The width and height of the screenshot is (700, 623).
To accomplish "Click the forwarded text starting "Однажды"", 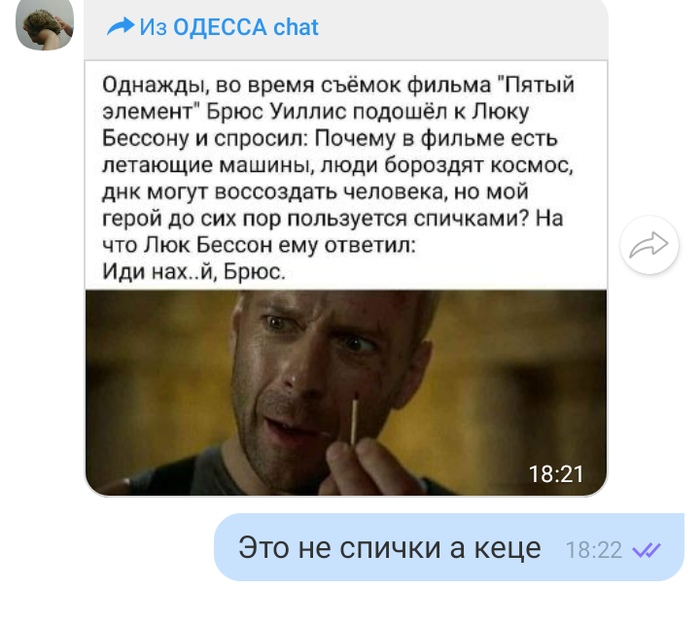I will click(x=338, y=178).
